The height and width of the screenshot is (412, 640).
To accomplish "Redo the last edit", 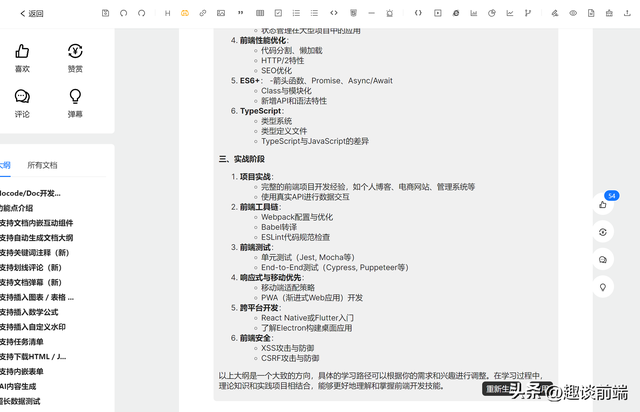I will pos(141,13).
